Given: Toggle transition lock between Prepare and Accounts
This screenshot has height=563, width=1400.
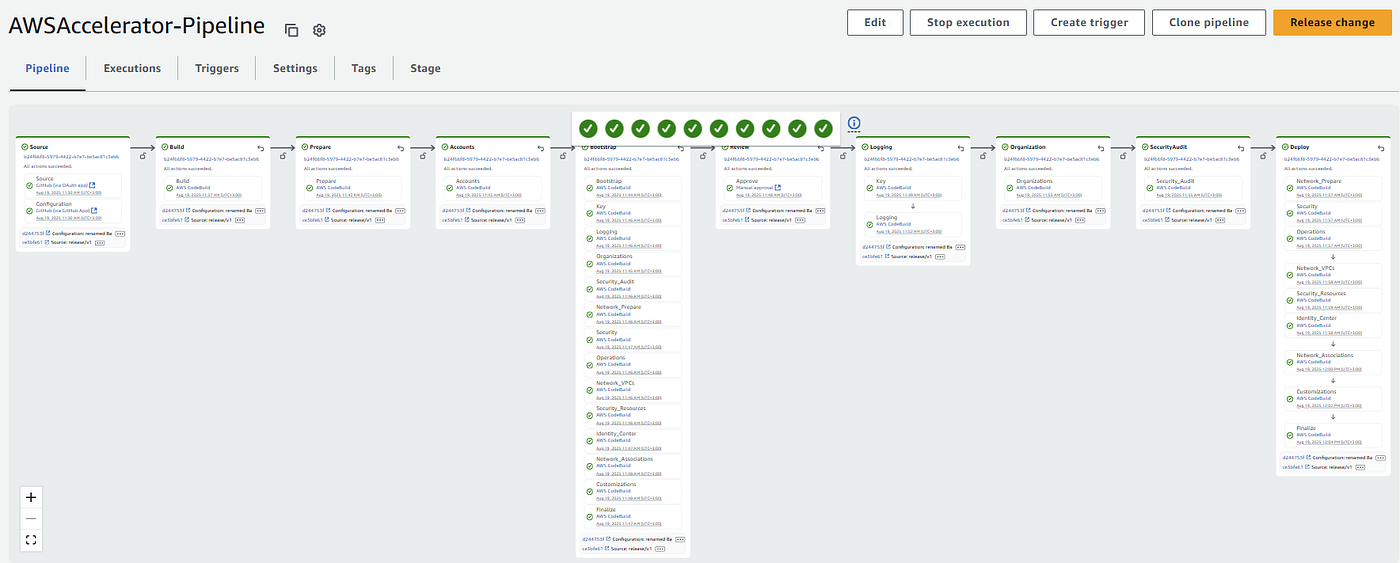Looking at the screenshot, I should tap(421, 155).
